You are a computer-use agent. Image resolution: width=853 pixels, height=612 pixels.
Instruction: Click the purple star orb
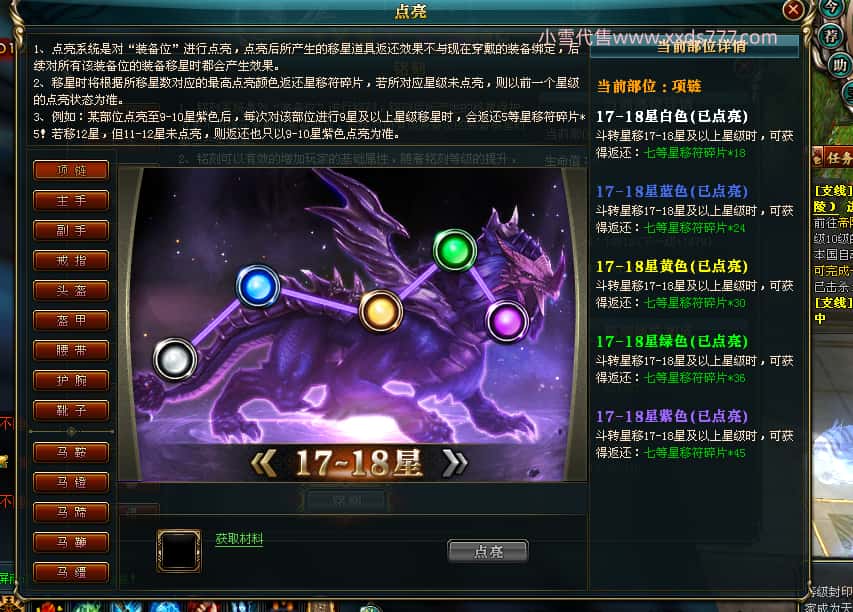click(507, 322)
